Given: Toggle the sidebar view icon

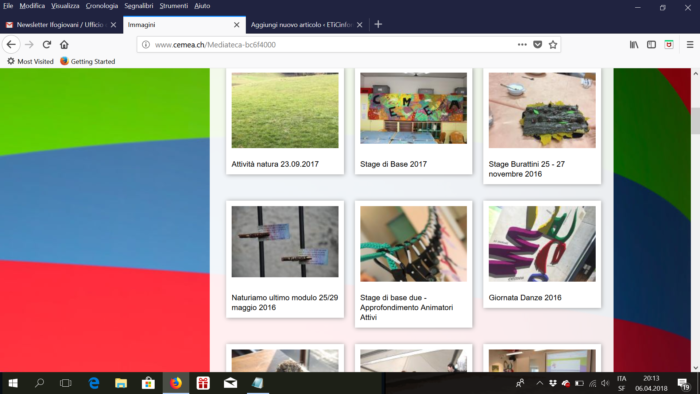Looking at the screenshot, I should coord(651,45).
